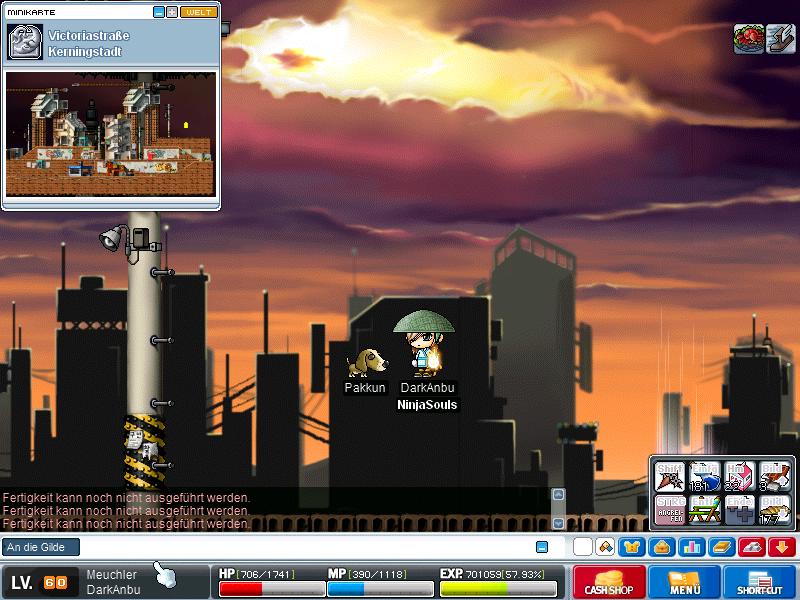The image size is (800, 600).
Task: Toggle the quickslot panel with red arrow
Action: [782, 547]
